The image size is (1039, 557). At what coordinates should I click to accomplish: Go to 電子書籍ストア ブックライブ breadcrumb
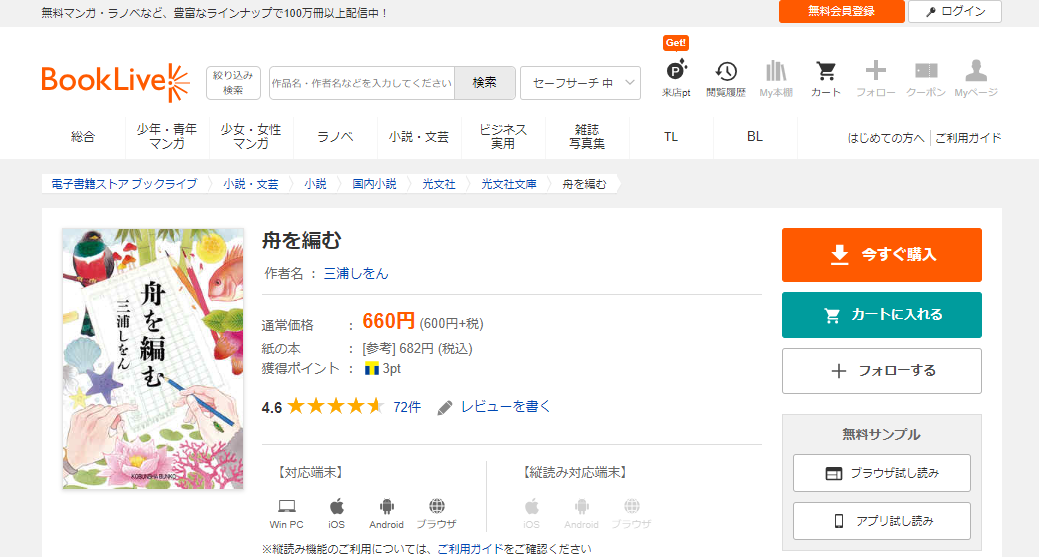point(124,184)
